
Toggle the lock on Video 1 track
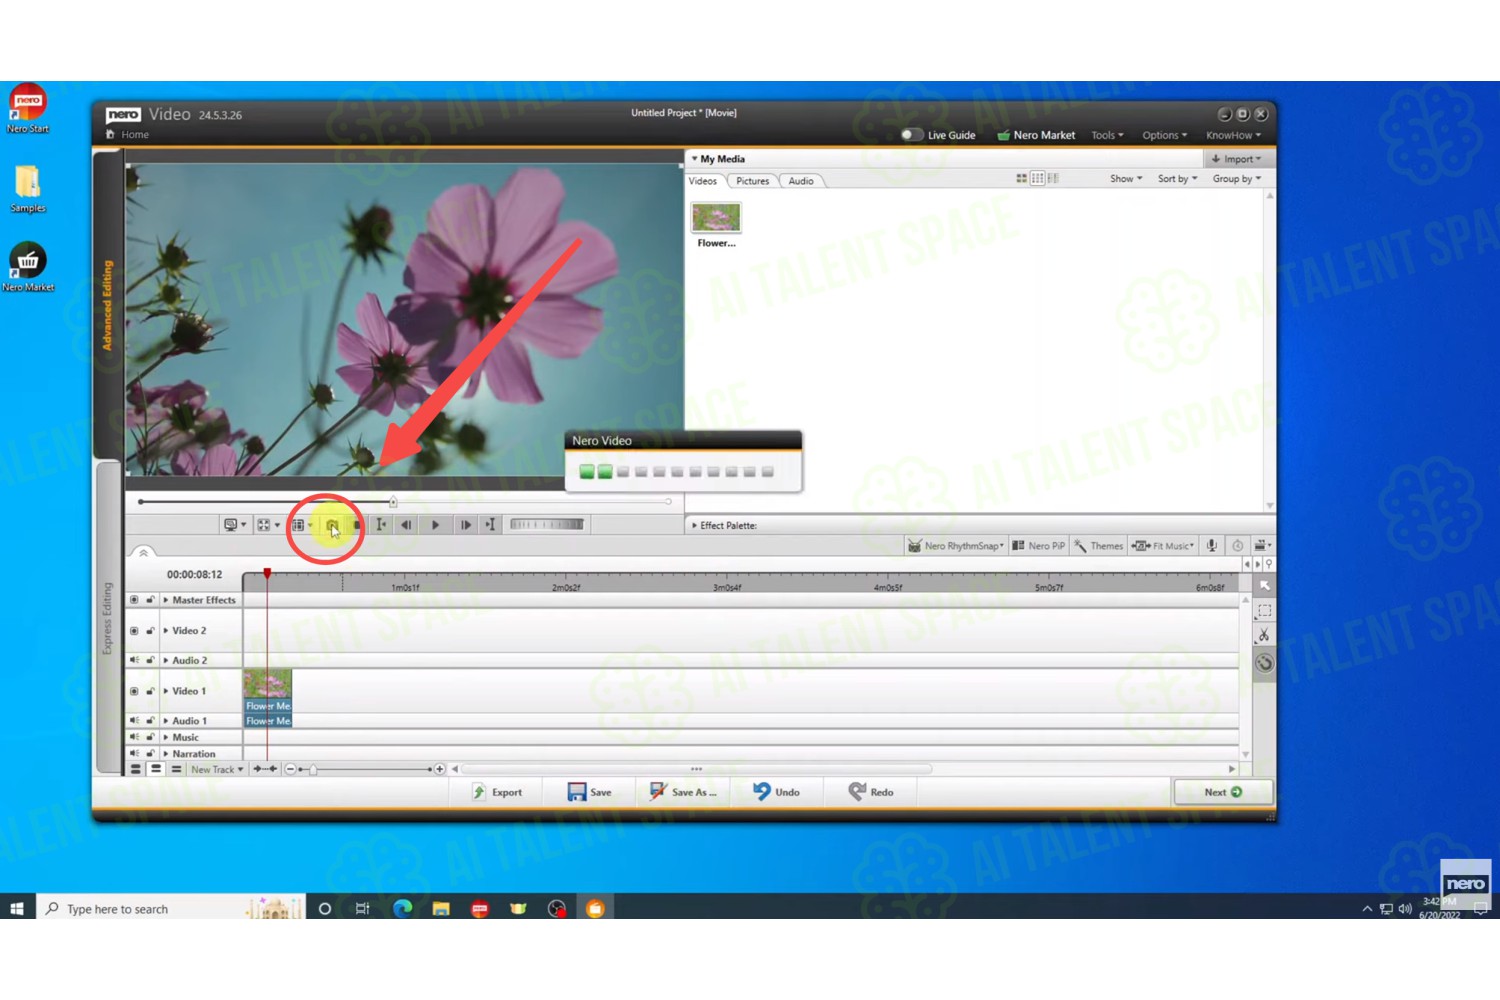[x=151, y=691]
